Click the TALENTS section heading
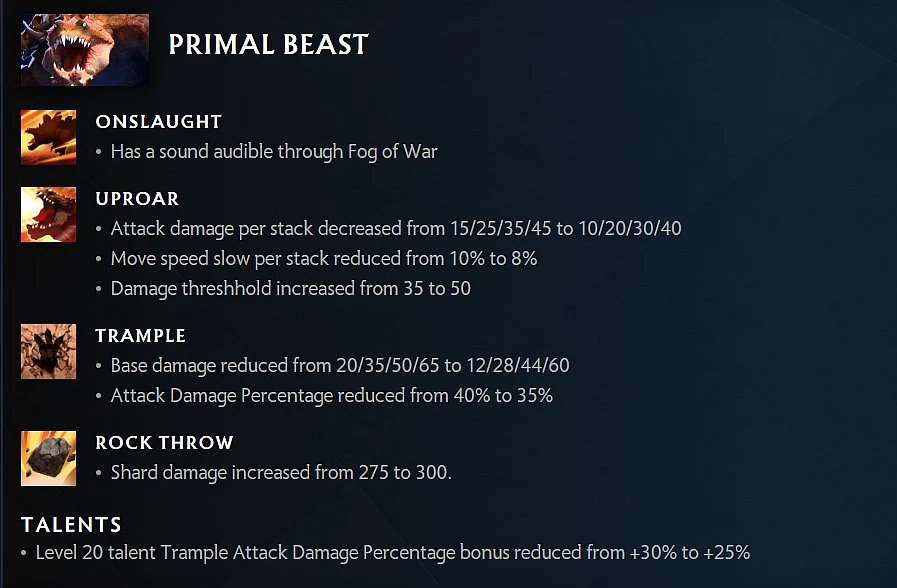The image size is (897, 588). coord(71,525)
